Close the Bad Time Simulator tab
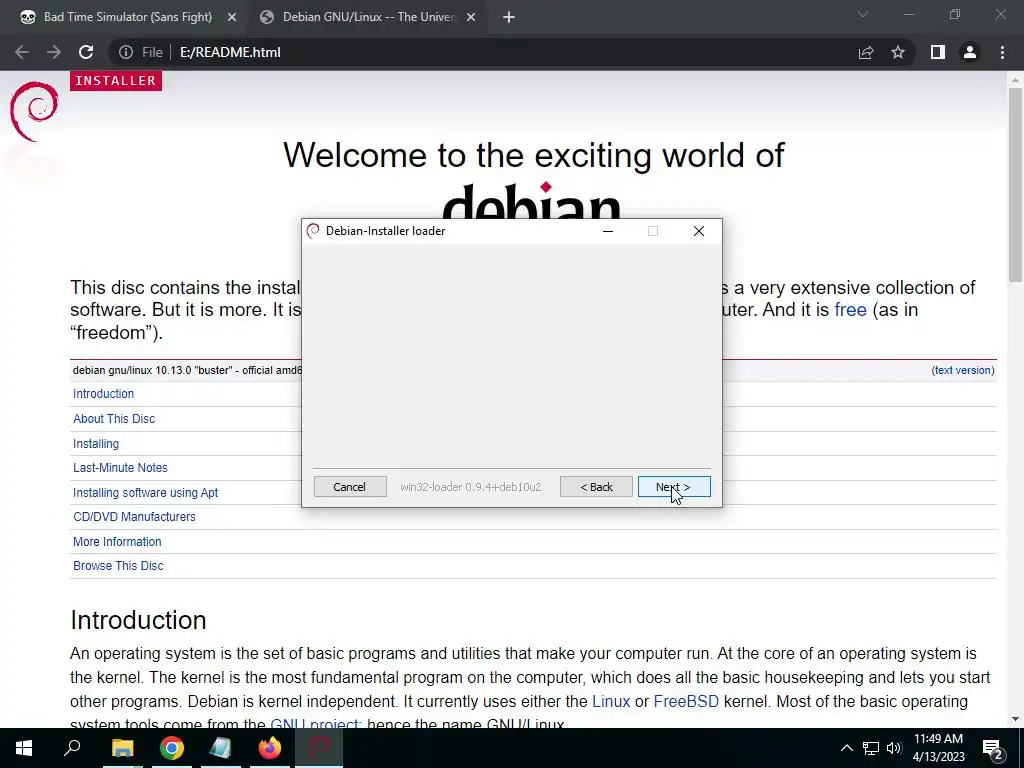The width and height of the screenshot is (1024, 768). coord(232,17)
